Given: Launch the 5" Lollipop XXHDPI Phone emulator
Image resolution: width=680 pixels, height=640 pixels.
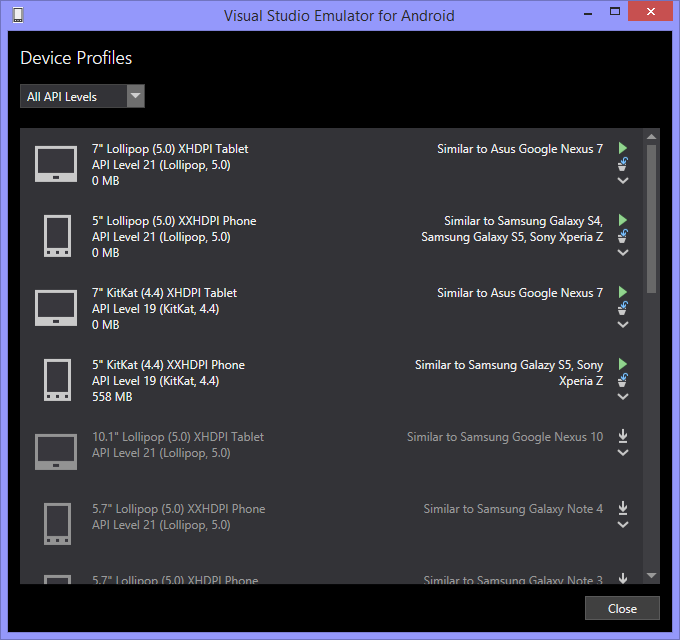Looking at the screenshot, I should coord(623,219).
